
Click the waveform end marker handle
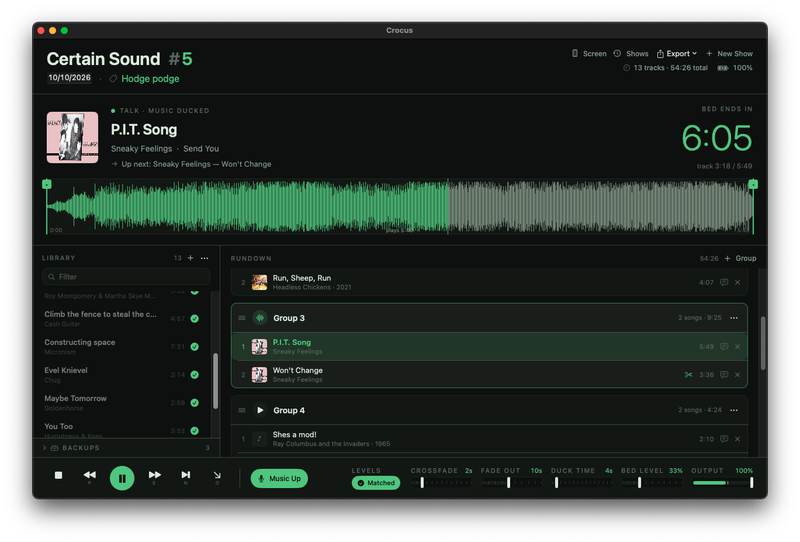coord(753,184)
